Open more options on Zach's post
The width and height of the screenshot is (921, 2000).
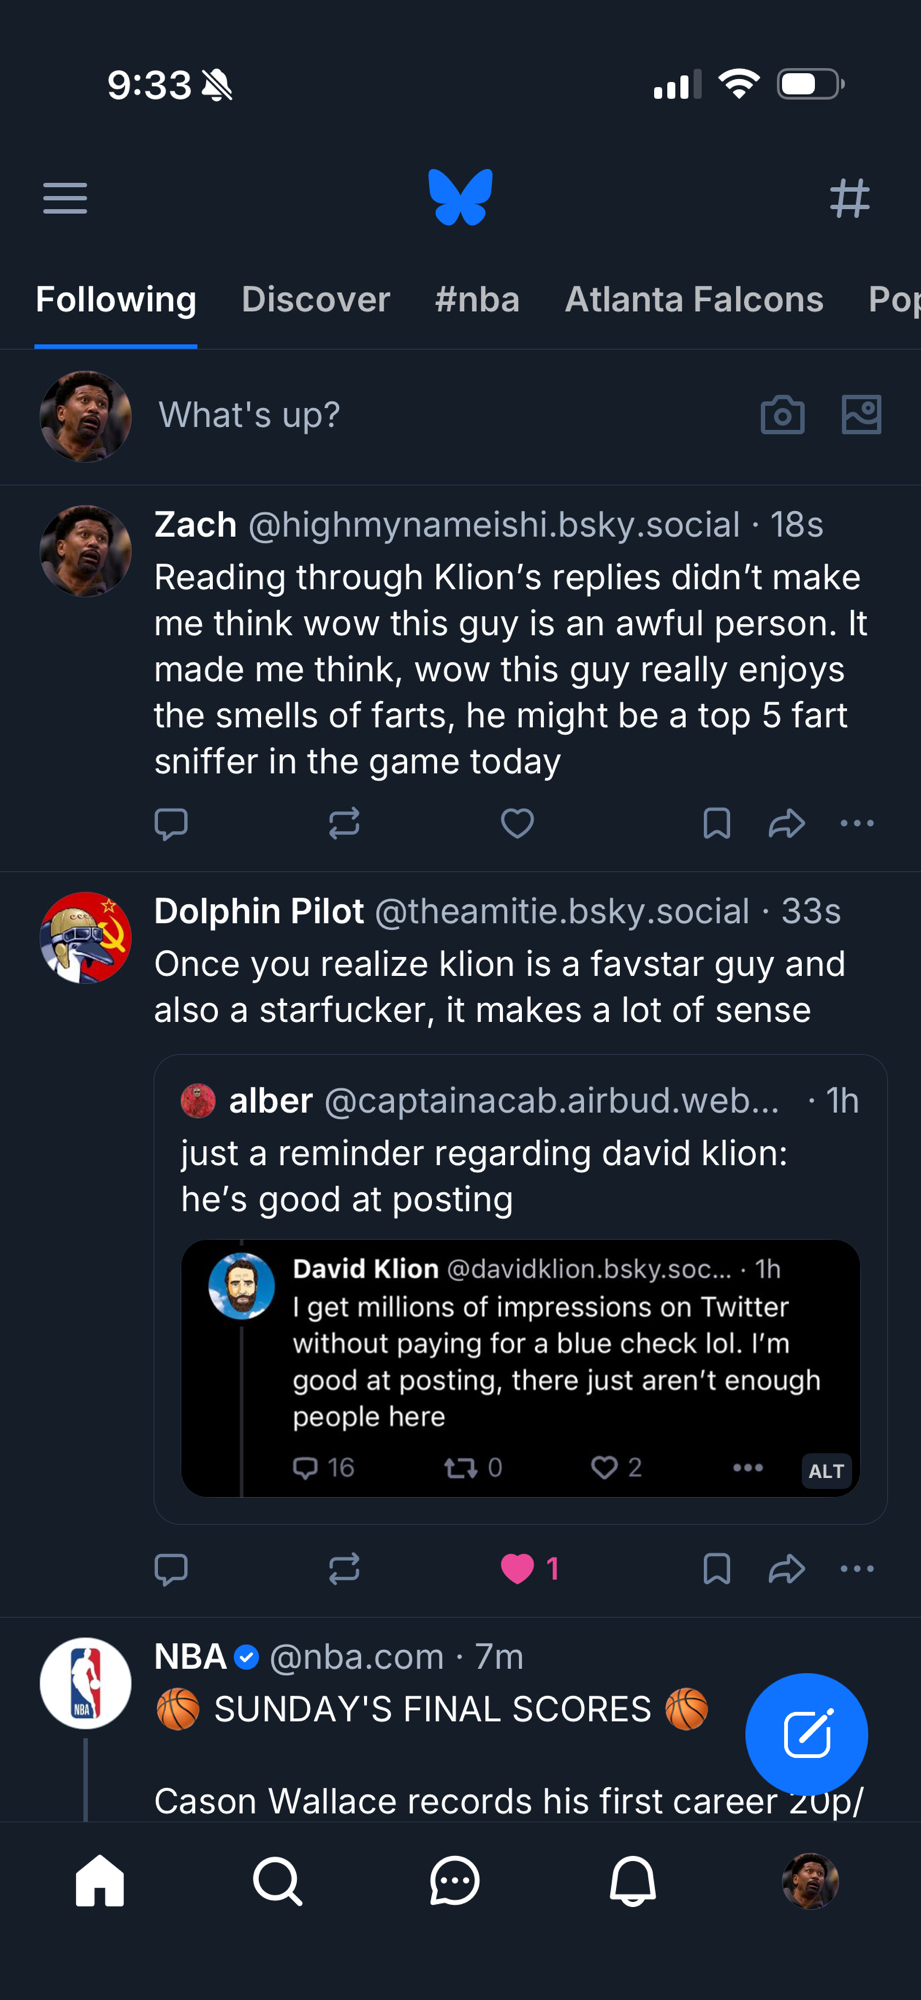coord(857,824)
